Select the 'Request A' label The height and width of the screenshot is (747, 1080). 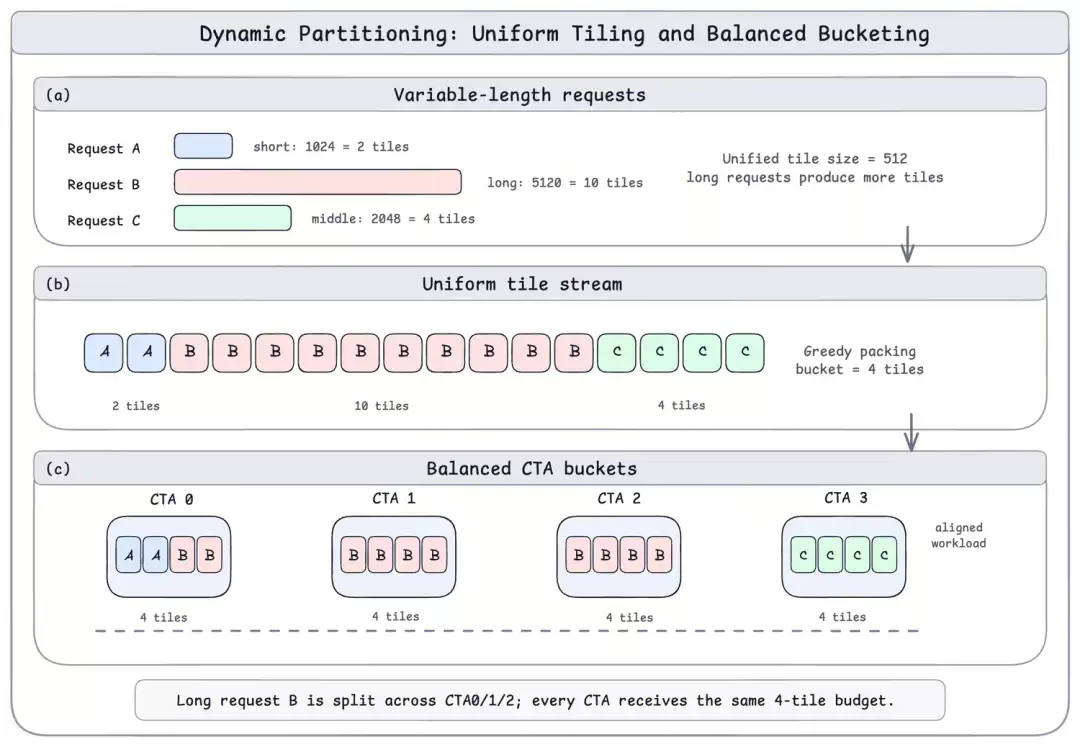click(103, 149)
